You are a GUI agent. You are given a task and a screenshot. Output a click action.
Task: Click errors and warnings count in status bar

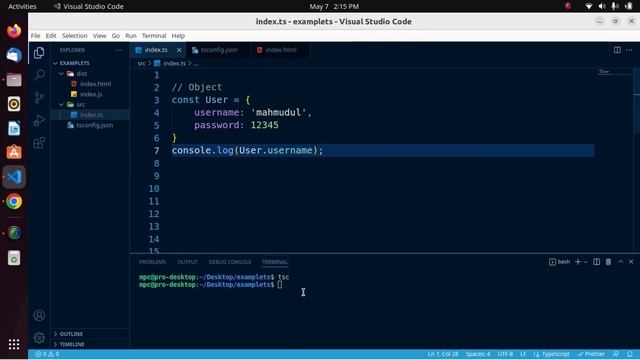coord(47,354)
